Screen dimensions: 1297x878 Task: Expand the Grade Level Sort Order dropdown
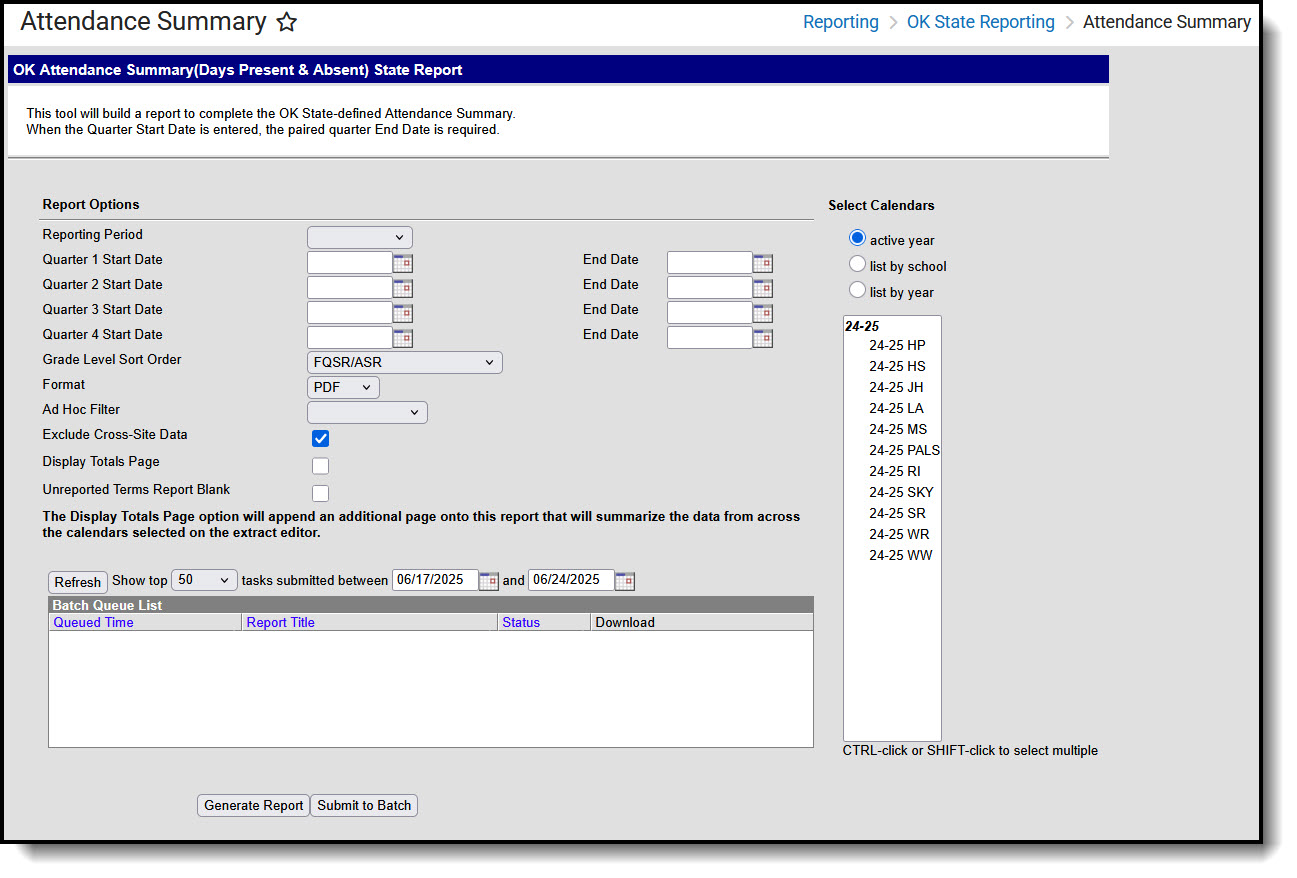404,362
